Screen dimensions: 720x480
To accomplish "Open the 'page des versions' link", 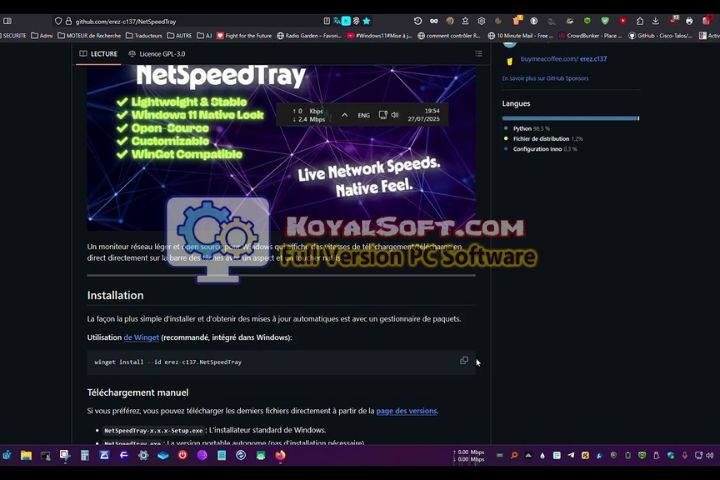I will click(x=406, y=411).
